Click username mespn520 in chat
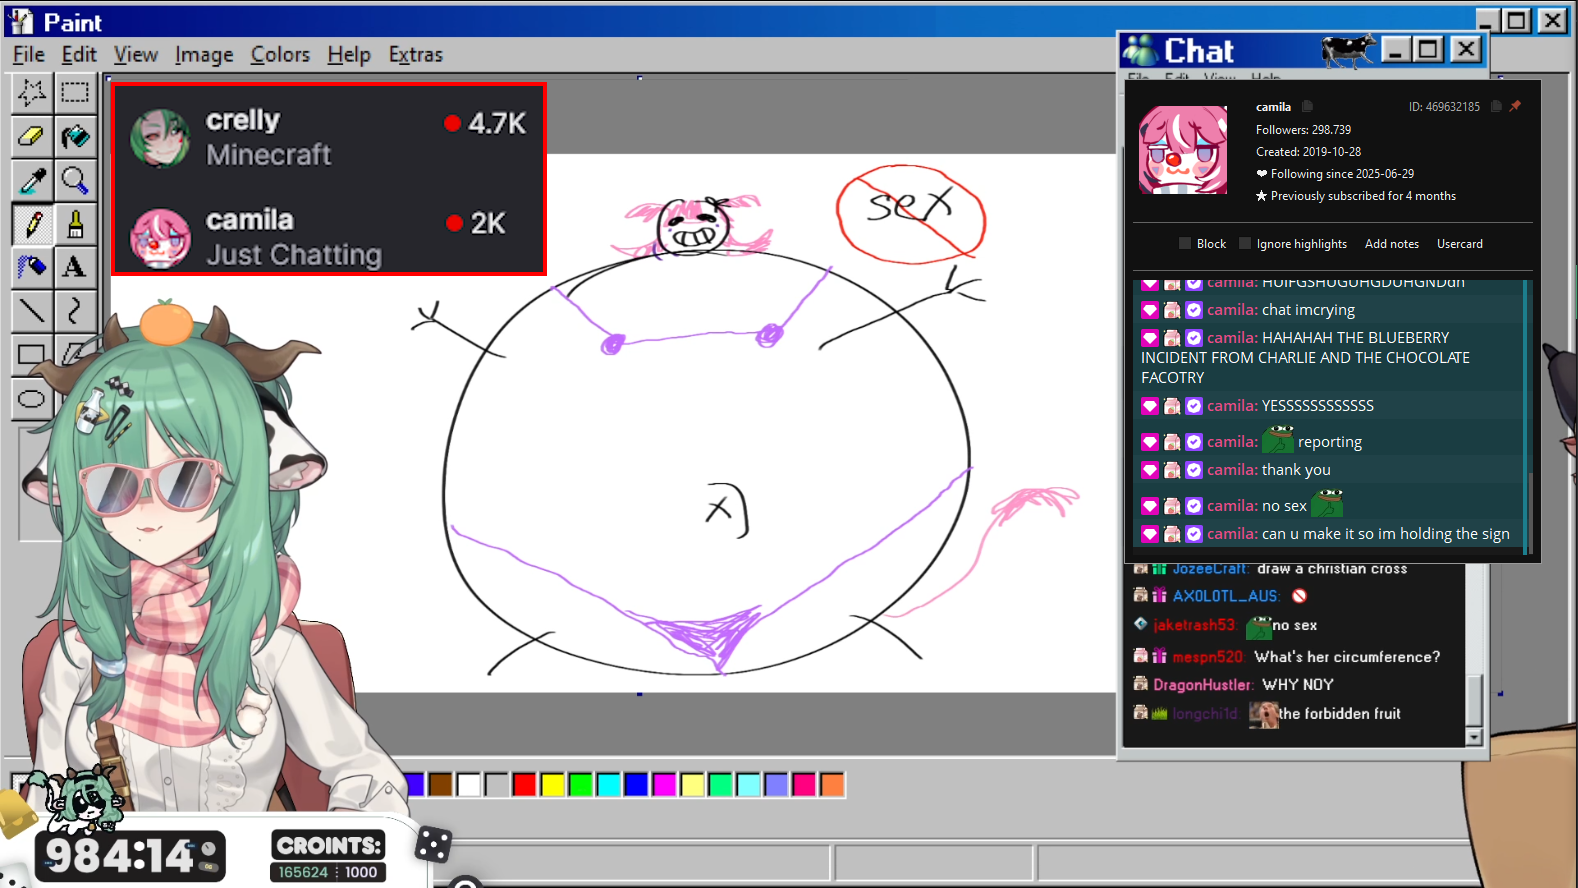 click(1208, 657)
